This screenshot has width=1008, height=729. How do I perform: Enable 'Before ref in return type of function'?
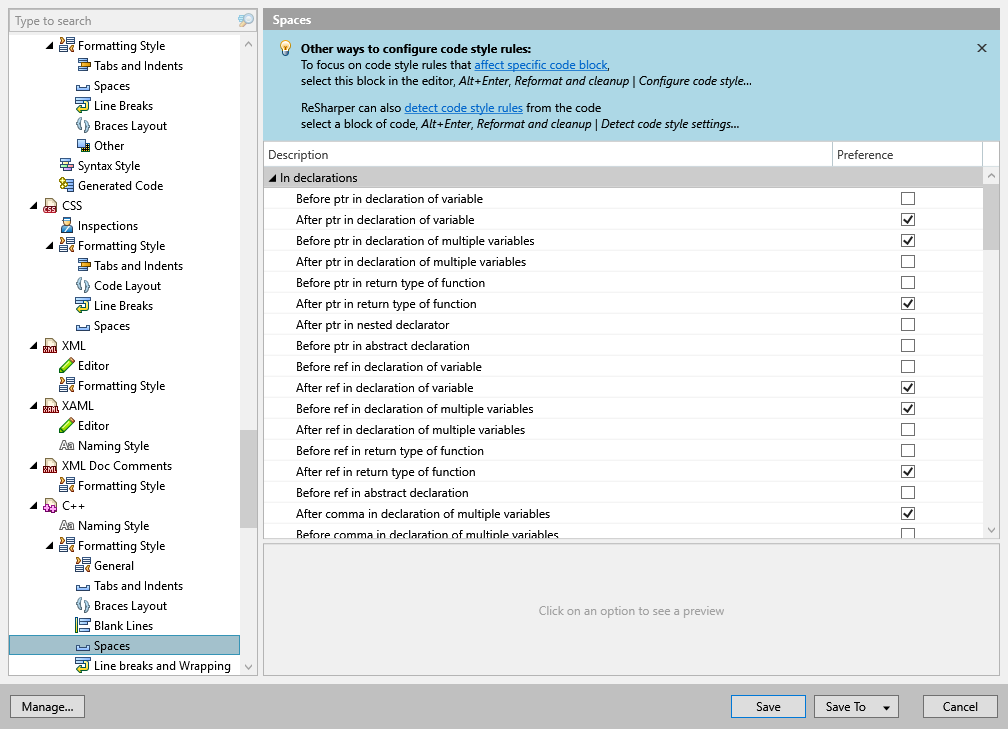[x=908, y=450]
